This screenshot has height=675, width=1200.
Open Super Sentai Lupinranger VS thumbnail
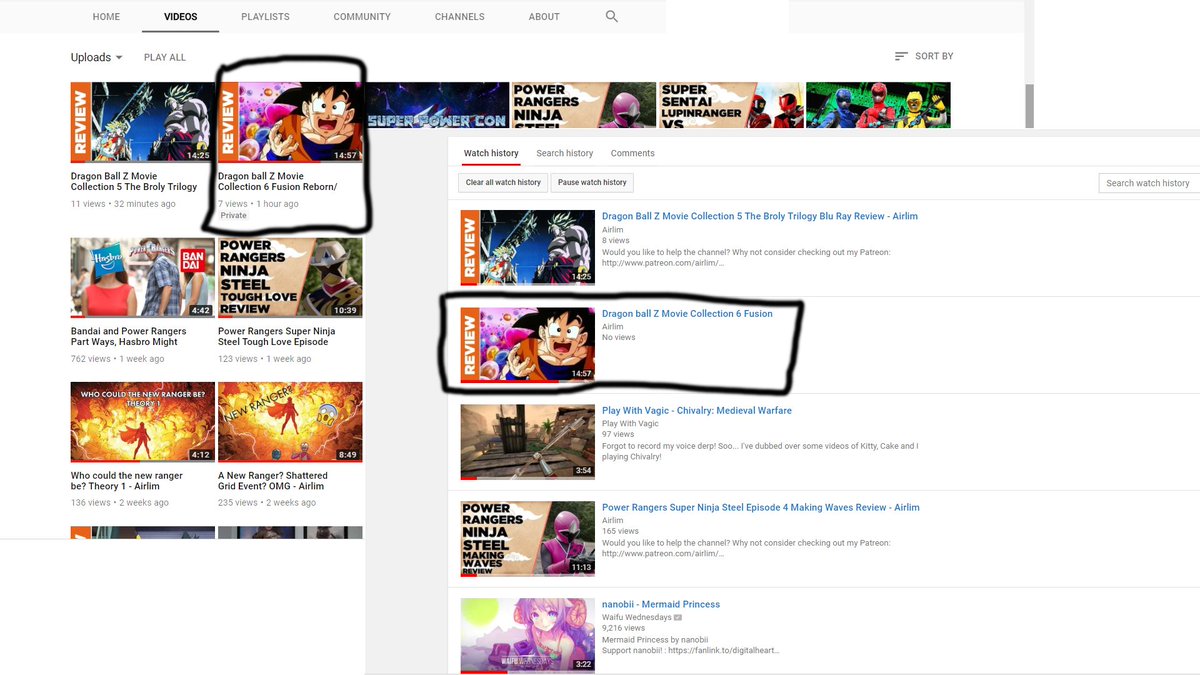[x=731, y=105]
